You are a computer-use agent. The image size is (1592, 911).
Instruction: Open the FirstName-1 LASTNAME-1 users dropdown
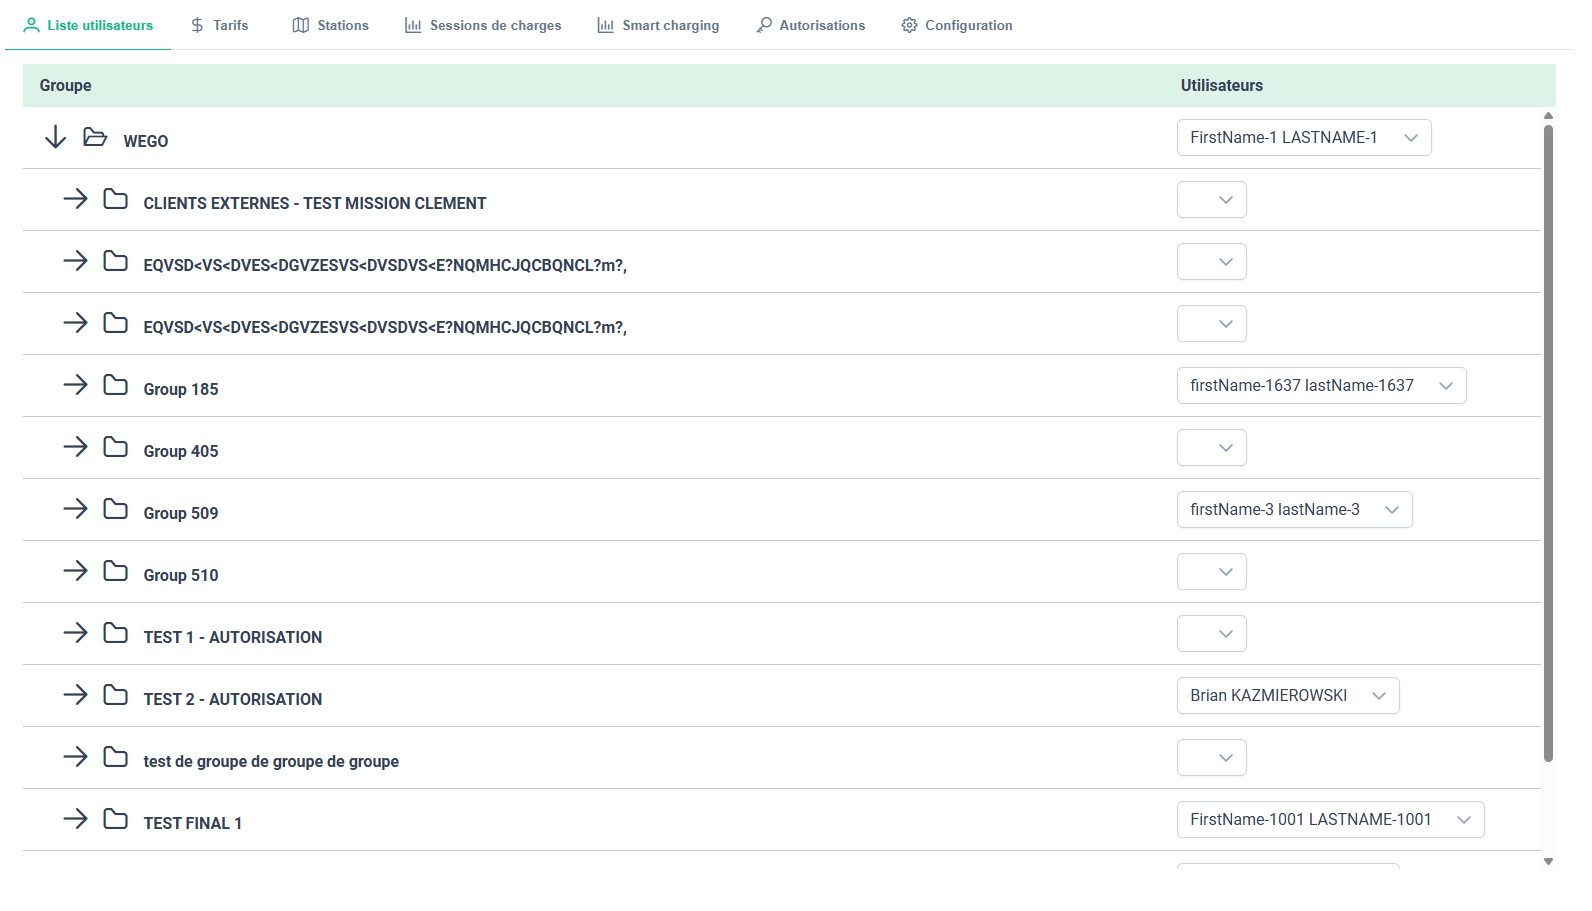[1303, 138]
